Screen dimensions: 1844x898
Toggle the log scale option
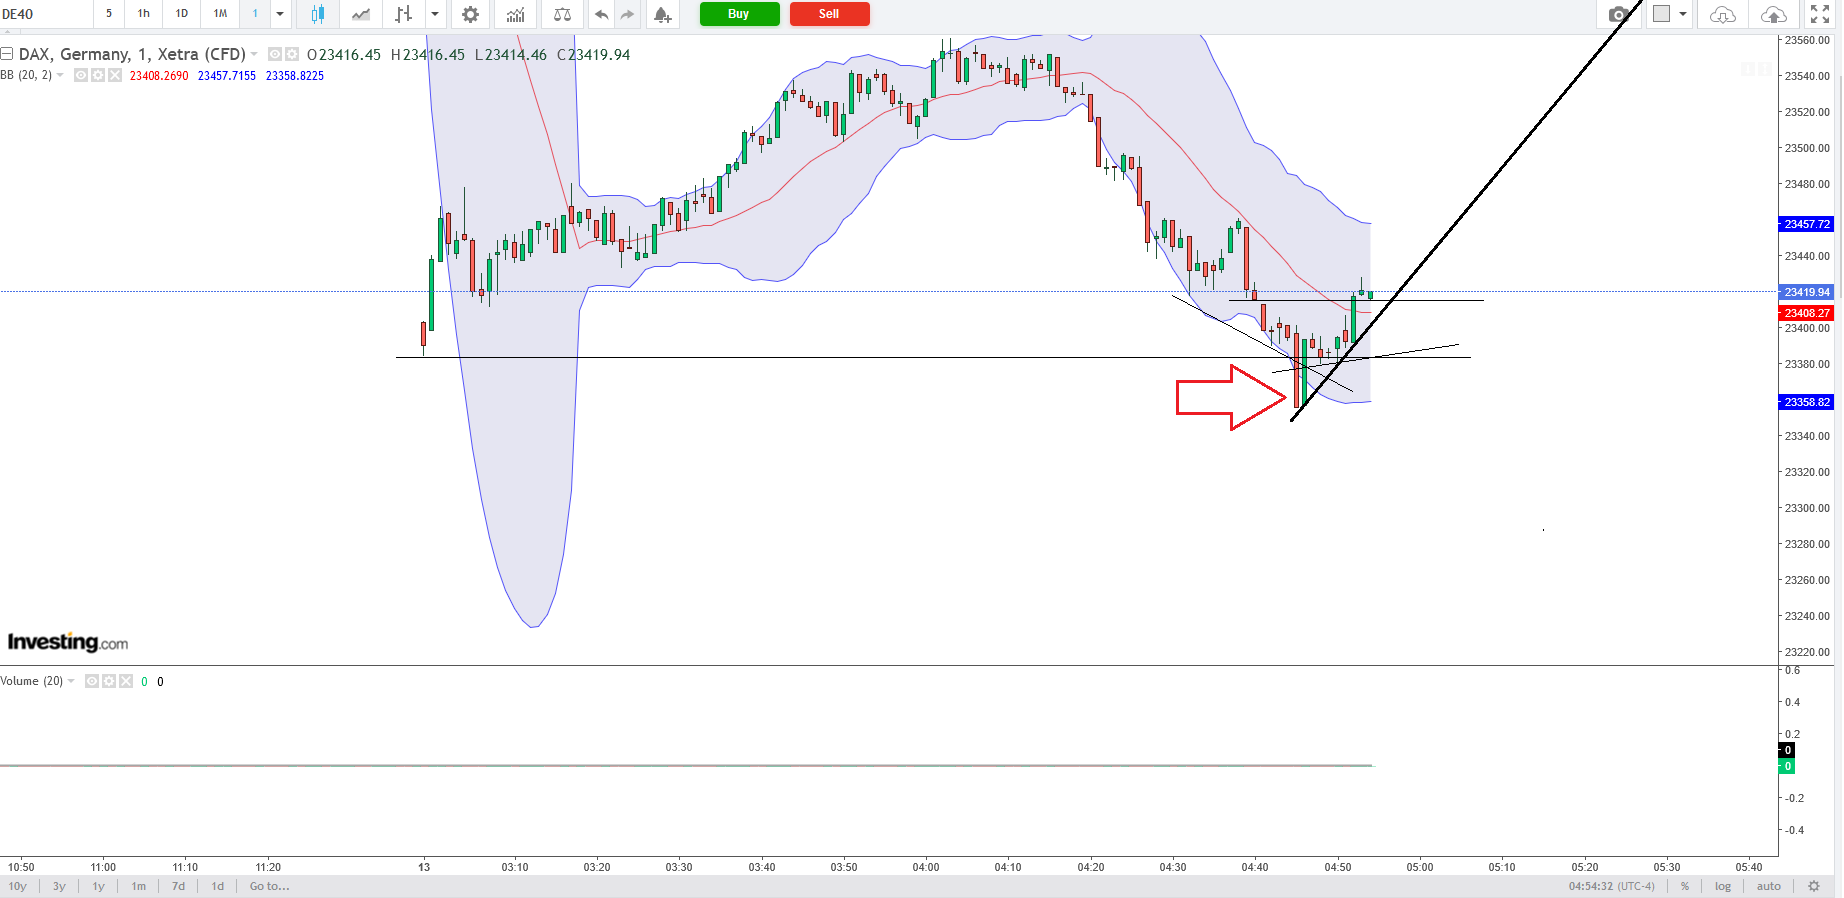tap(1722, 886)
